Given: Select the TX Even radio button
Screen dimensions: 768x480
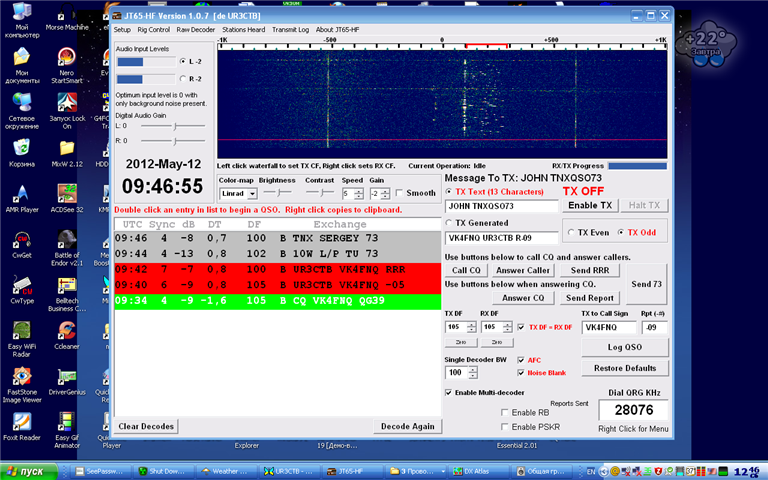Looking at the screenshot, I should (572, 232).
